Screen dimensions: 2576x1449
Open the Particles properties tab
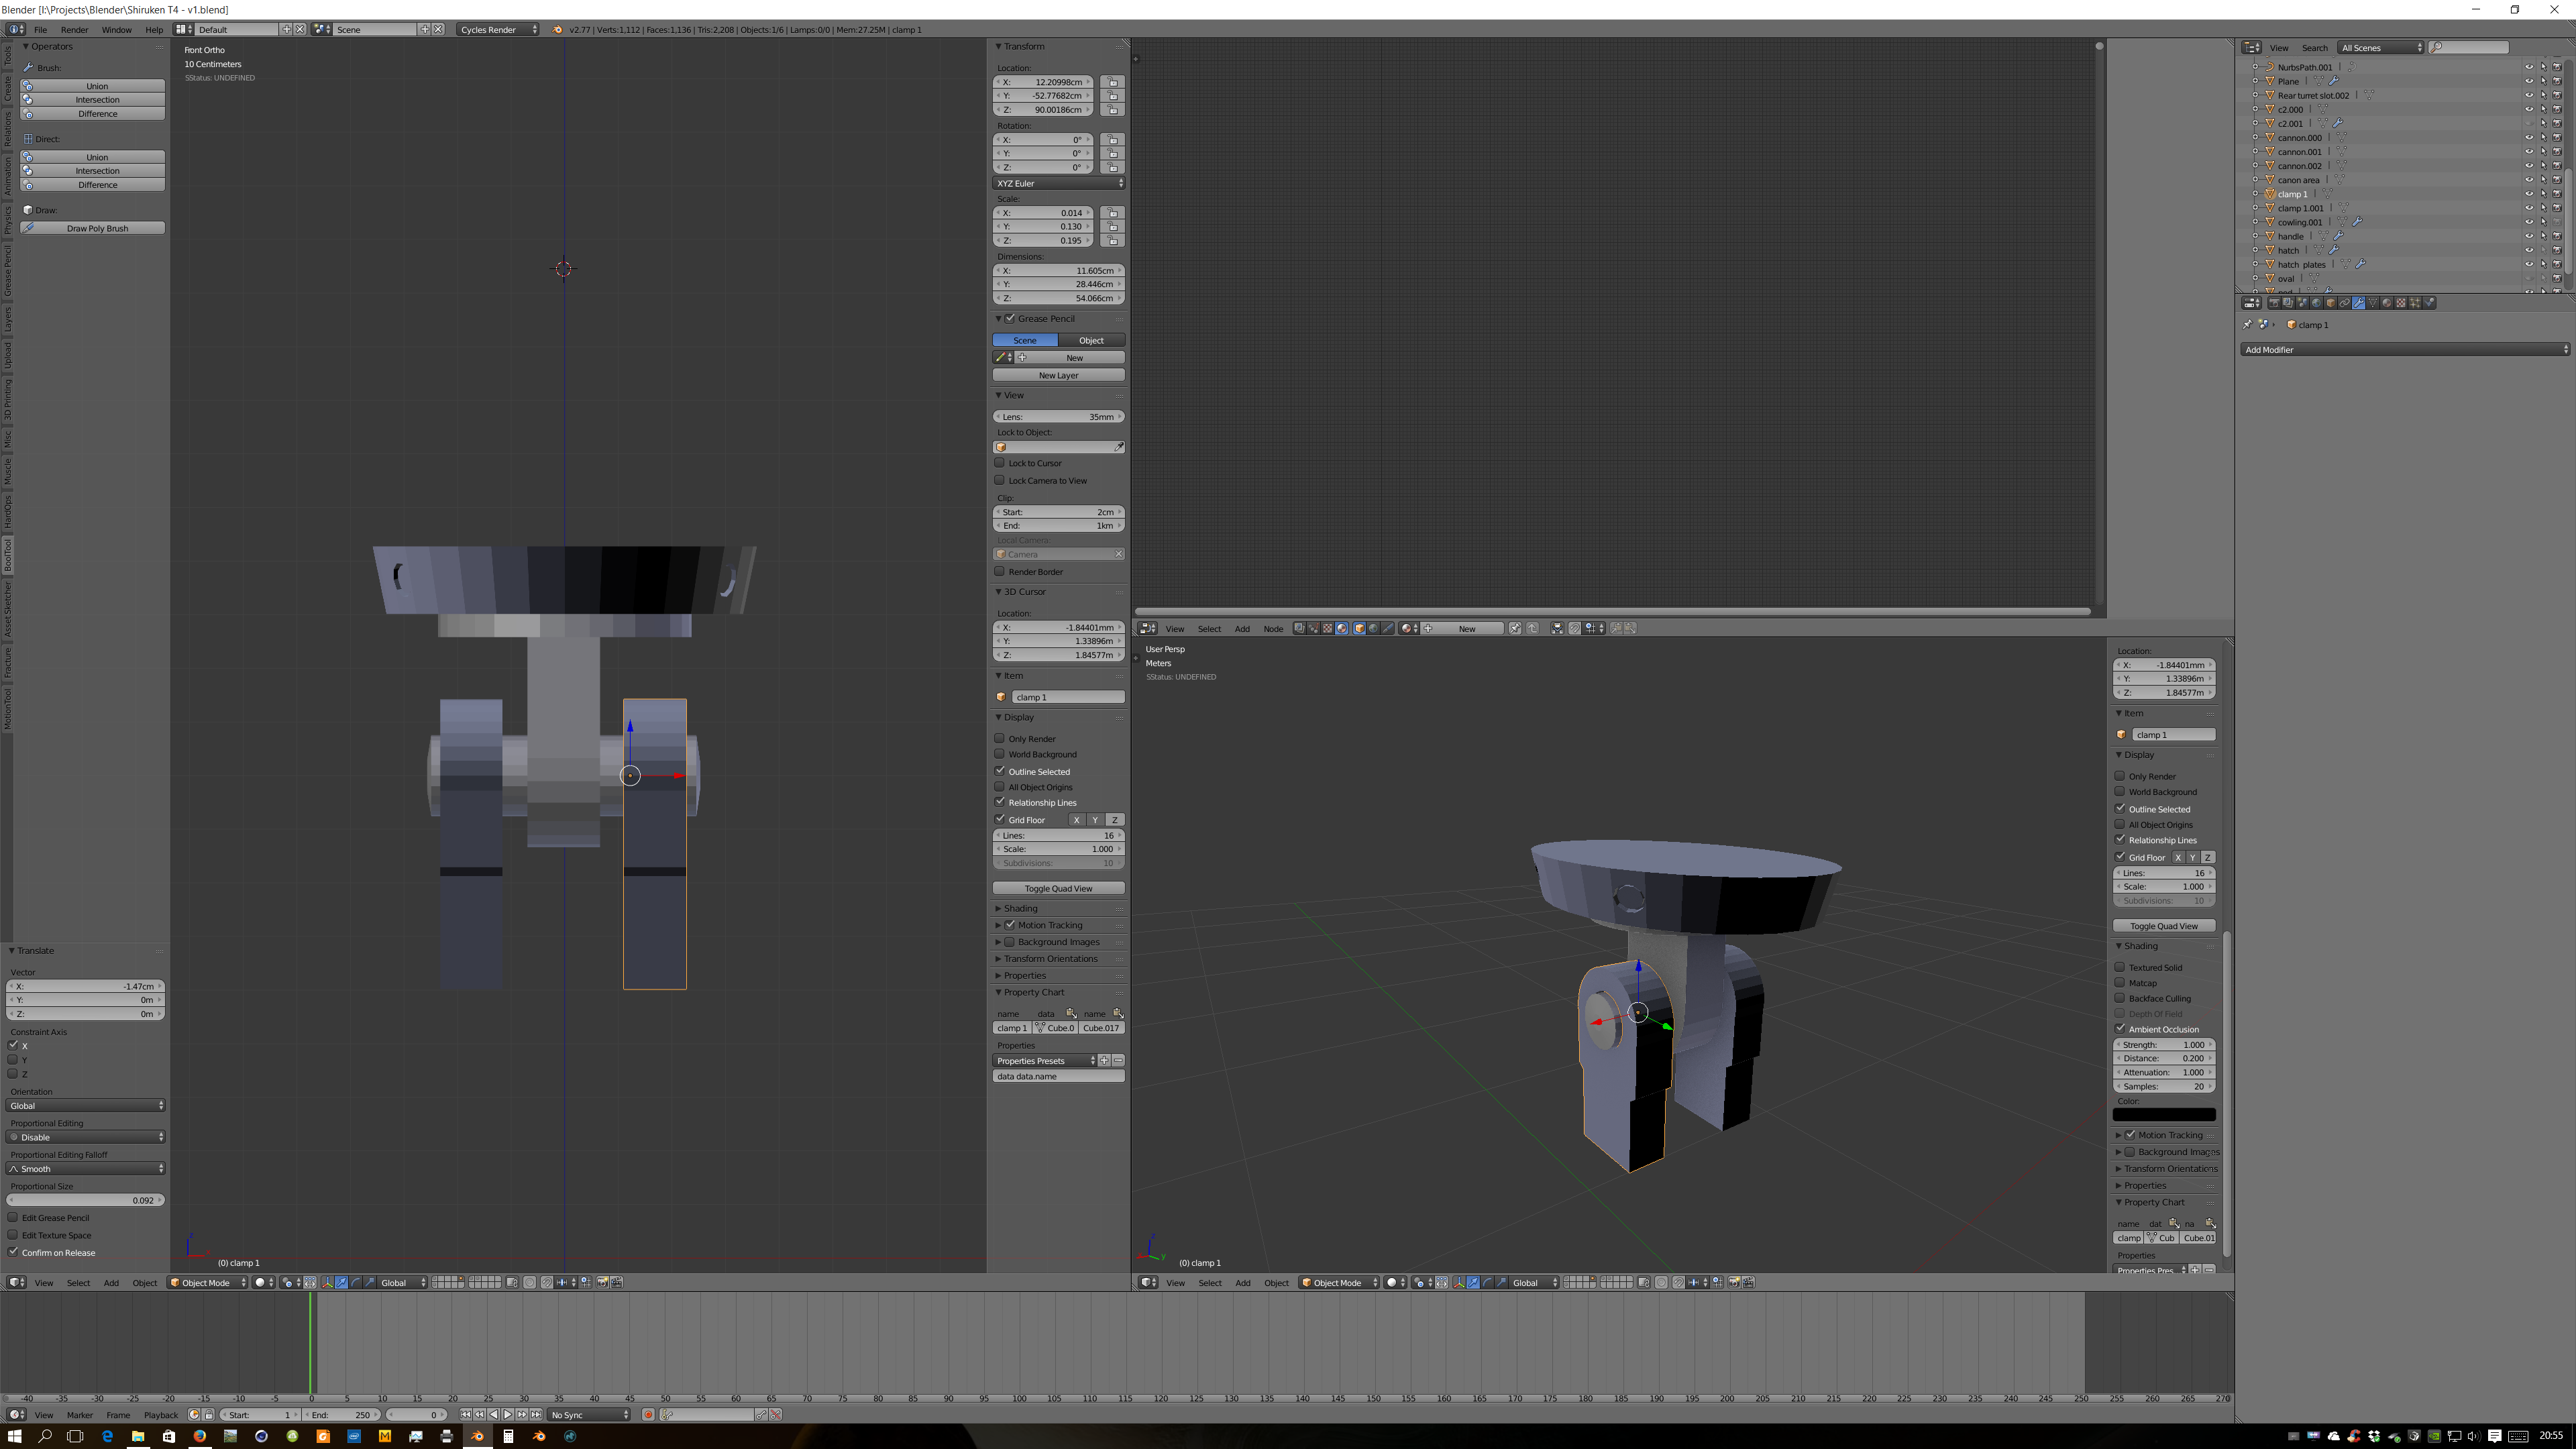2415,303
